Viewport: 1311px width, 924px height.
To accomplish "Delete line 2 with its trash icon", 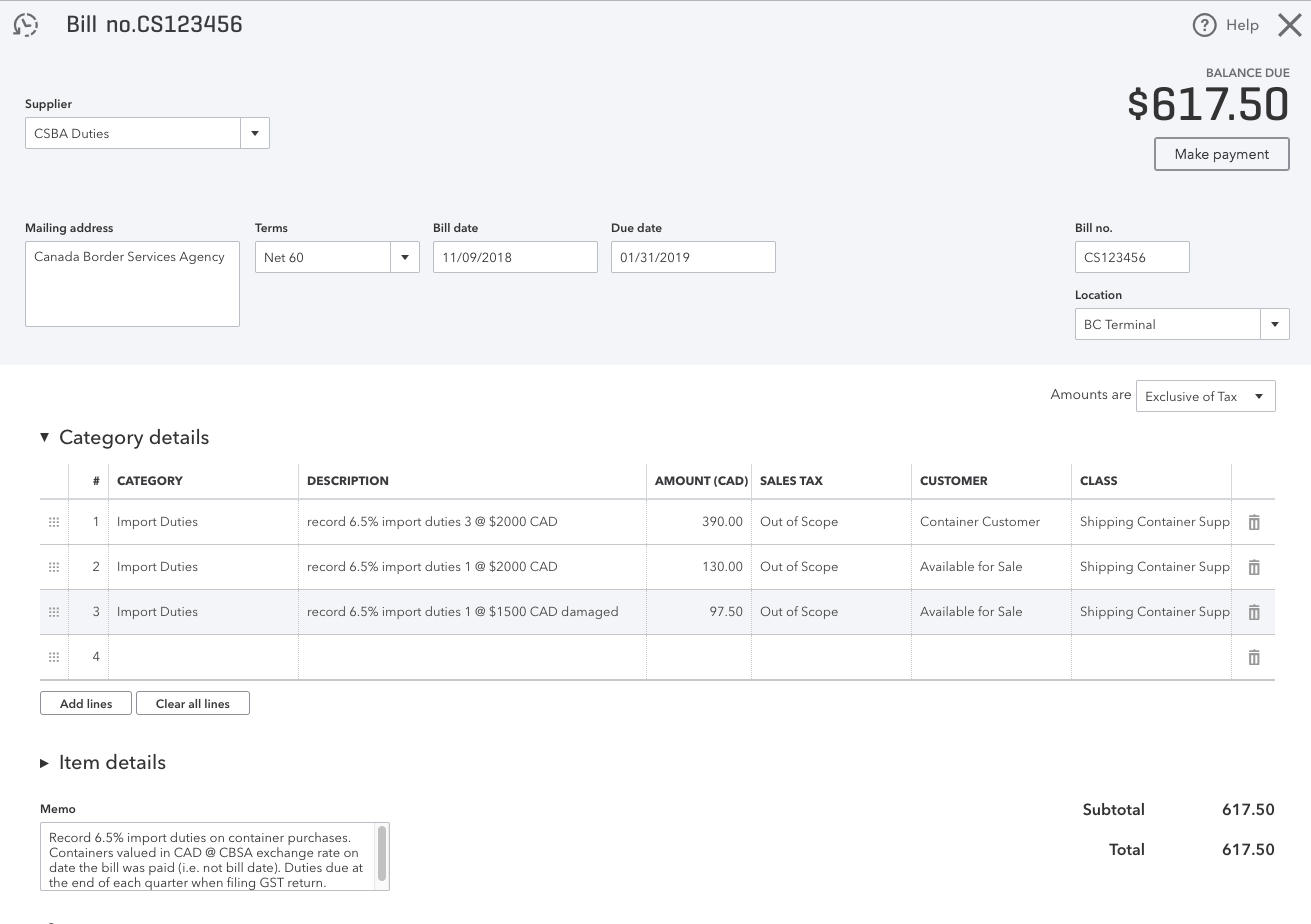I will tap(1253, 567).
